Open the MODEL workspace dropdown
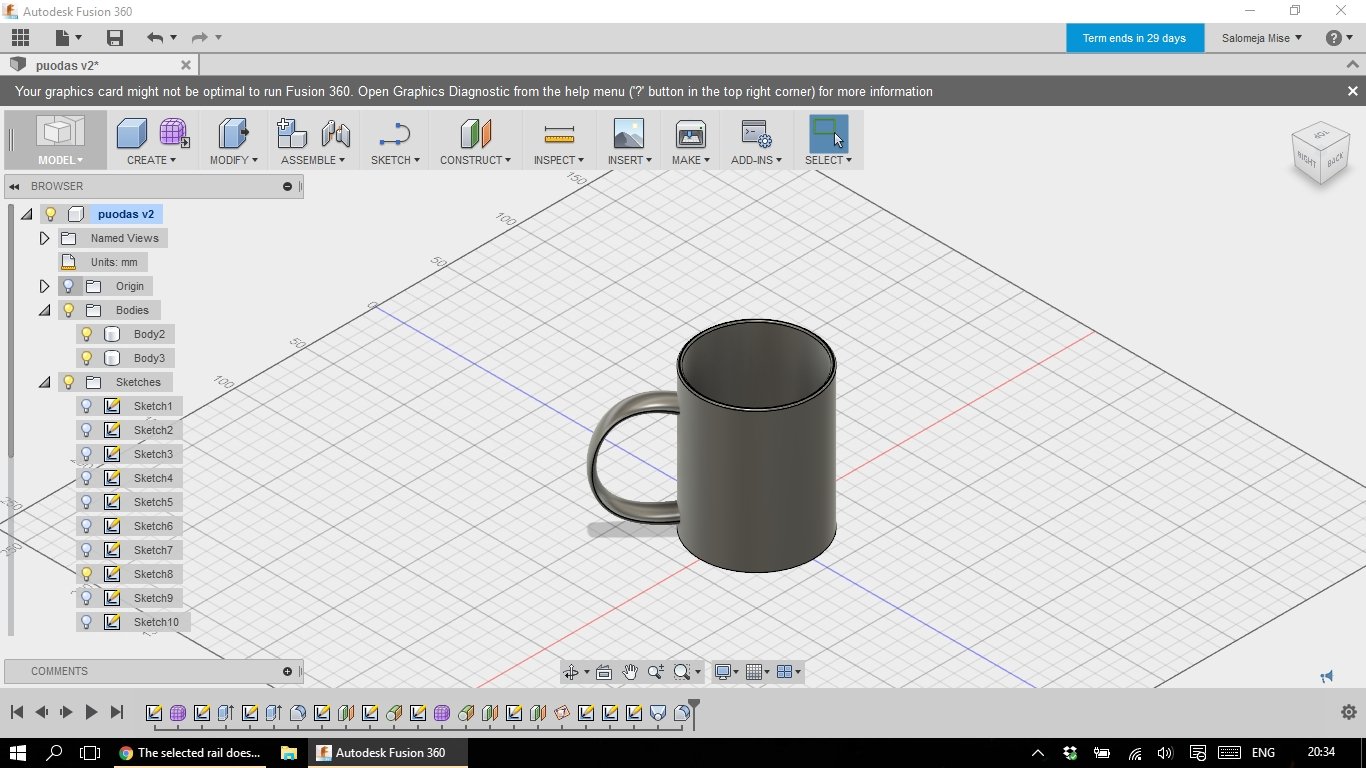Image resolution: width=1366 pixels, height=768 pixels. 60,160
